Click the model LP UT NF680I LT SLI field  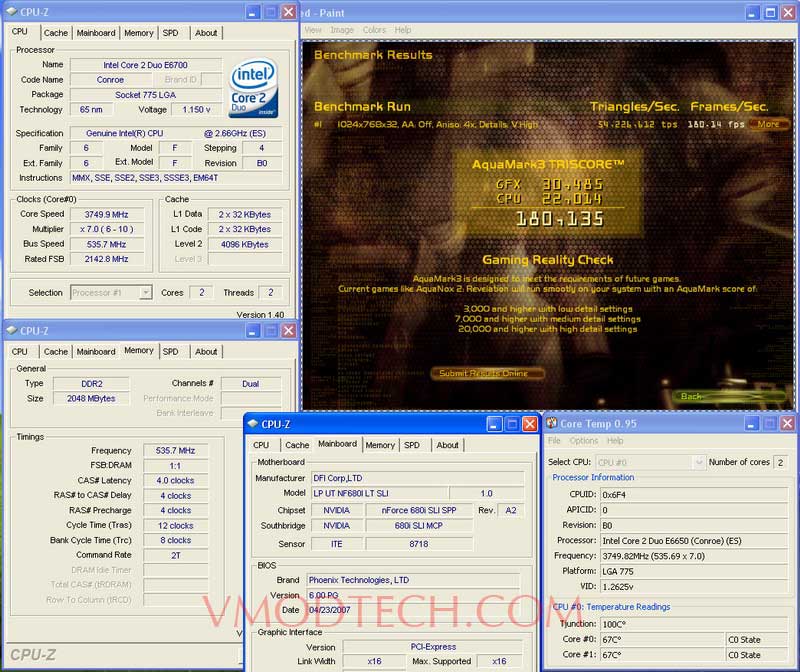pos(380,493)
